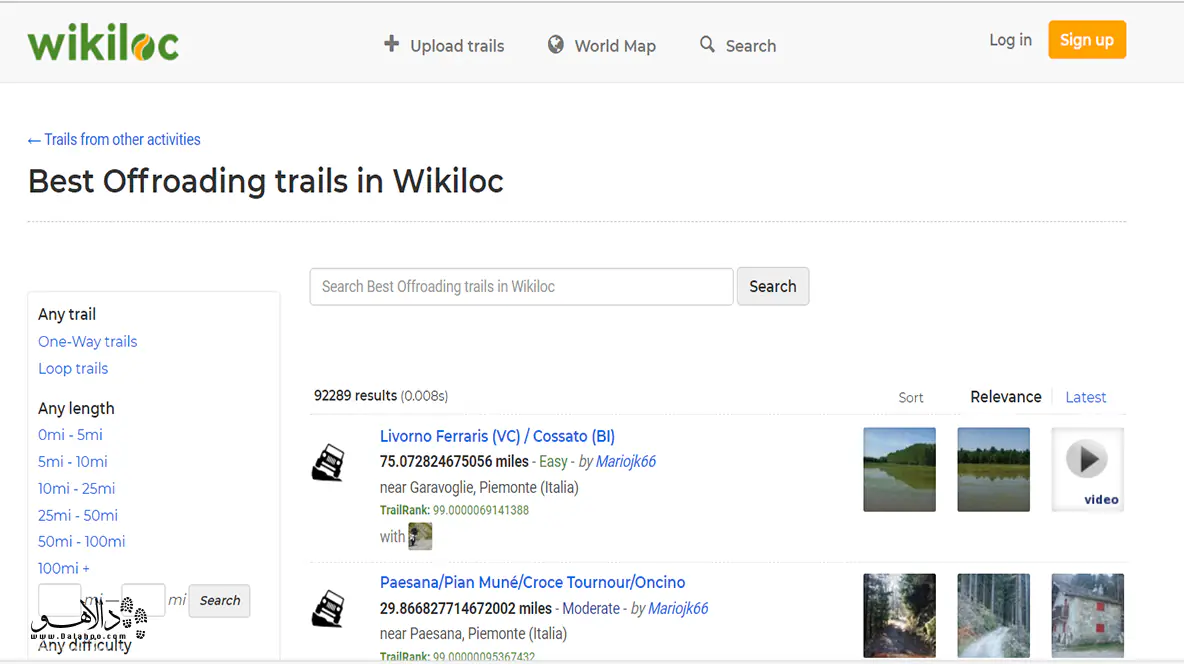Click the Search button in the length filter
This screenshot has height=664, width=1184.
click(x=220, y=601)
